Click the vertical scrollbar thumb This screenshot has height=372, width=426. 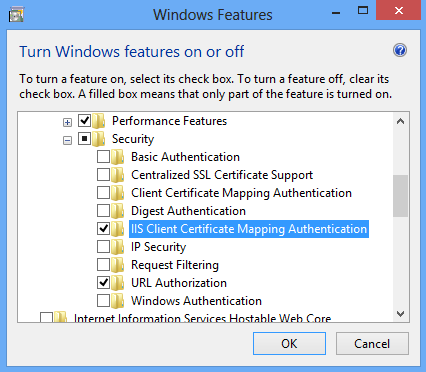[400, 196]
